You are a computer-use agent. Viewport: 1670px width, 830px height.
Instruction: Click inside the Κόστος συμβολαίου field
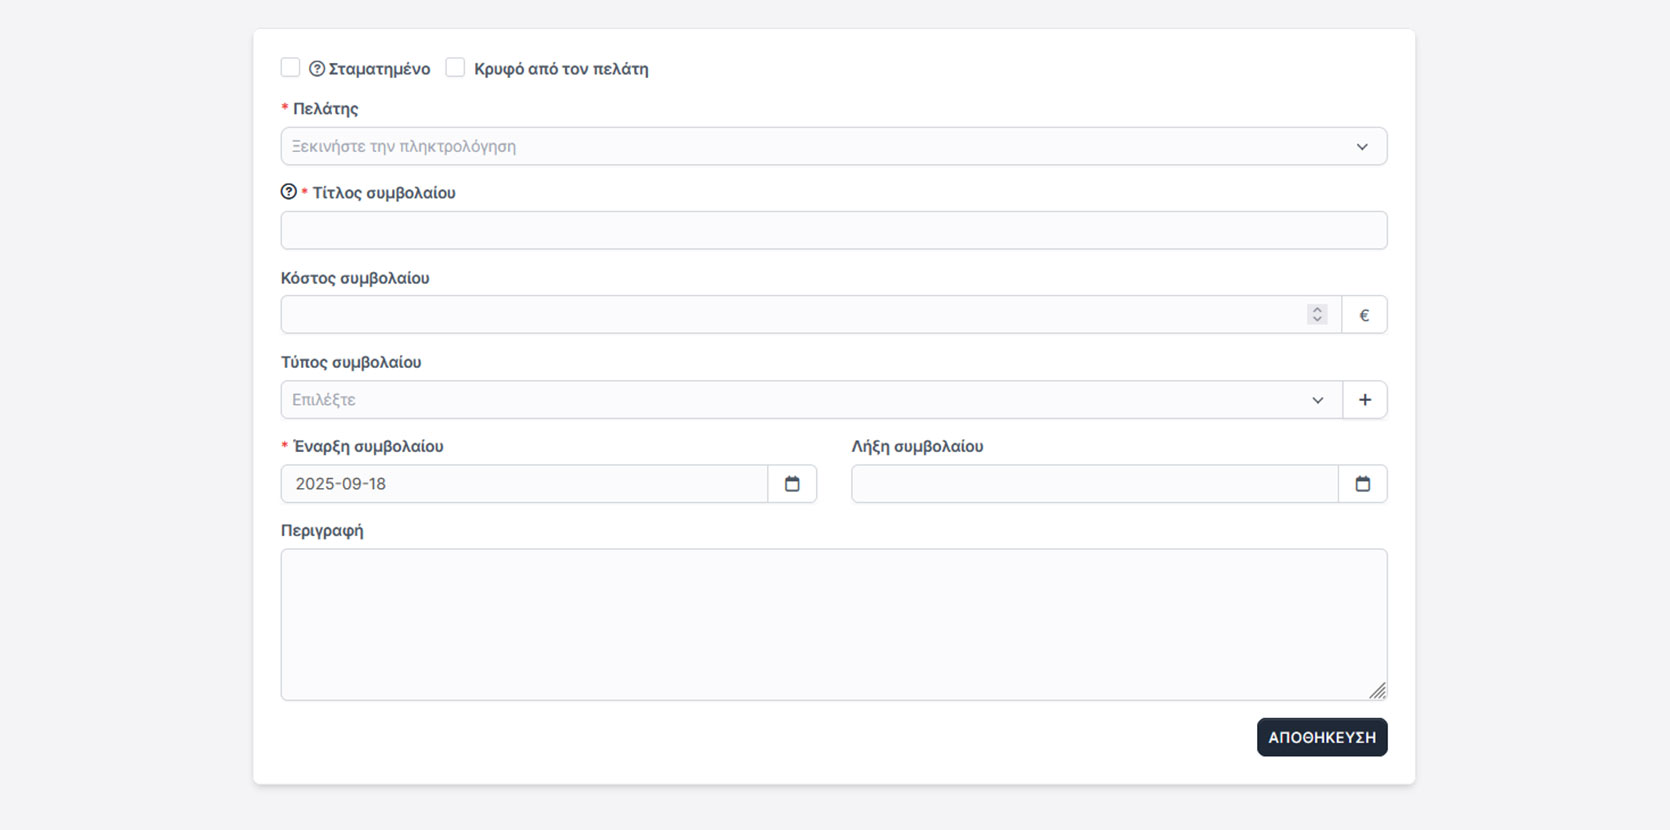790,315
